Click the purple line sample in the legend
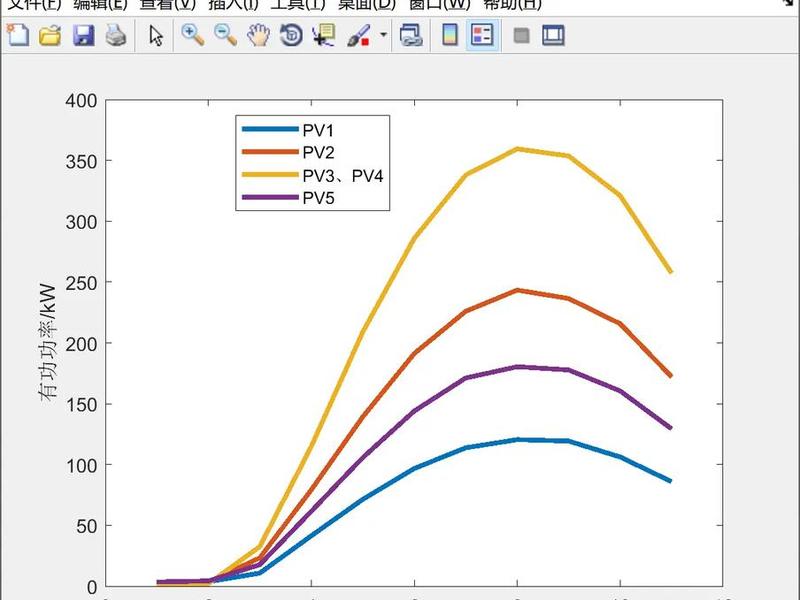The image size is (800, 600). [x=270, y=197]
